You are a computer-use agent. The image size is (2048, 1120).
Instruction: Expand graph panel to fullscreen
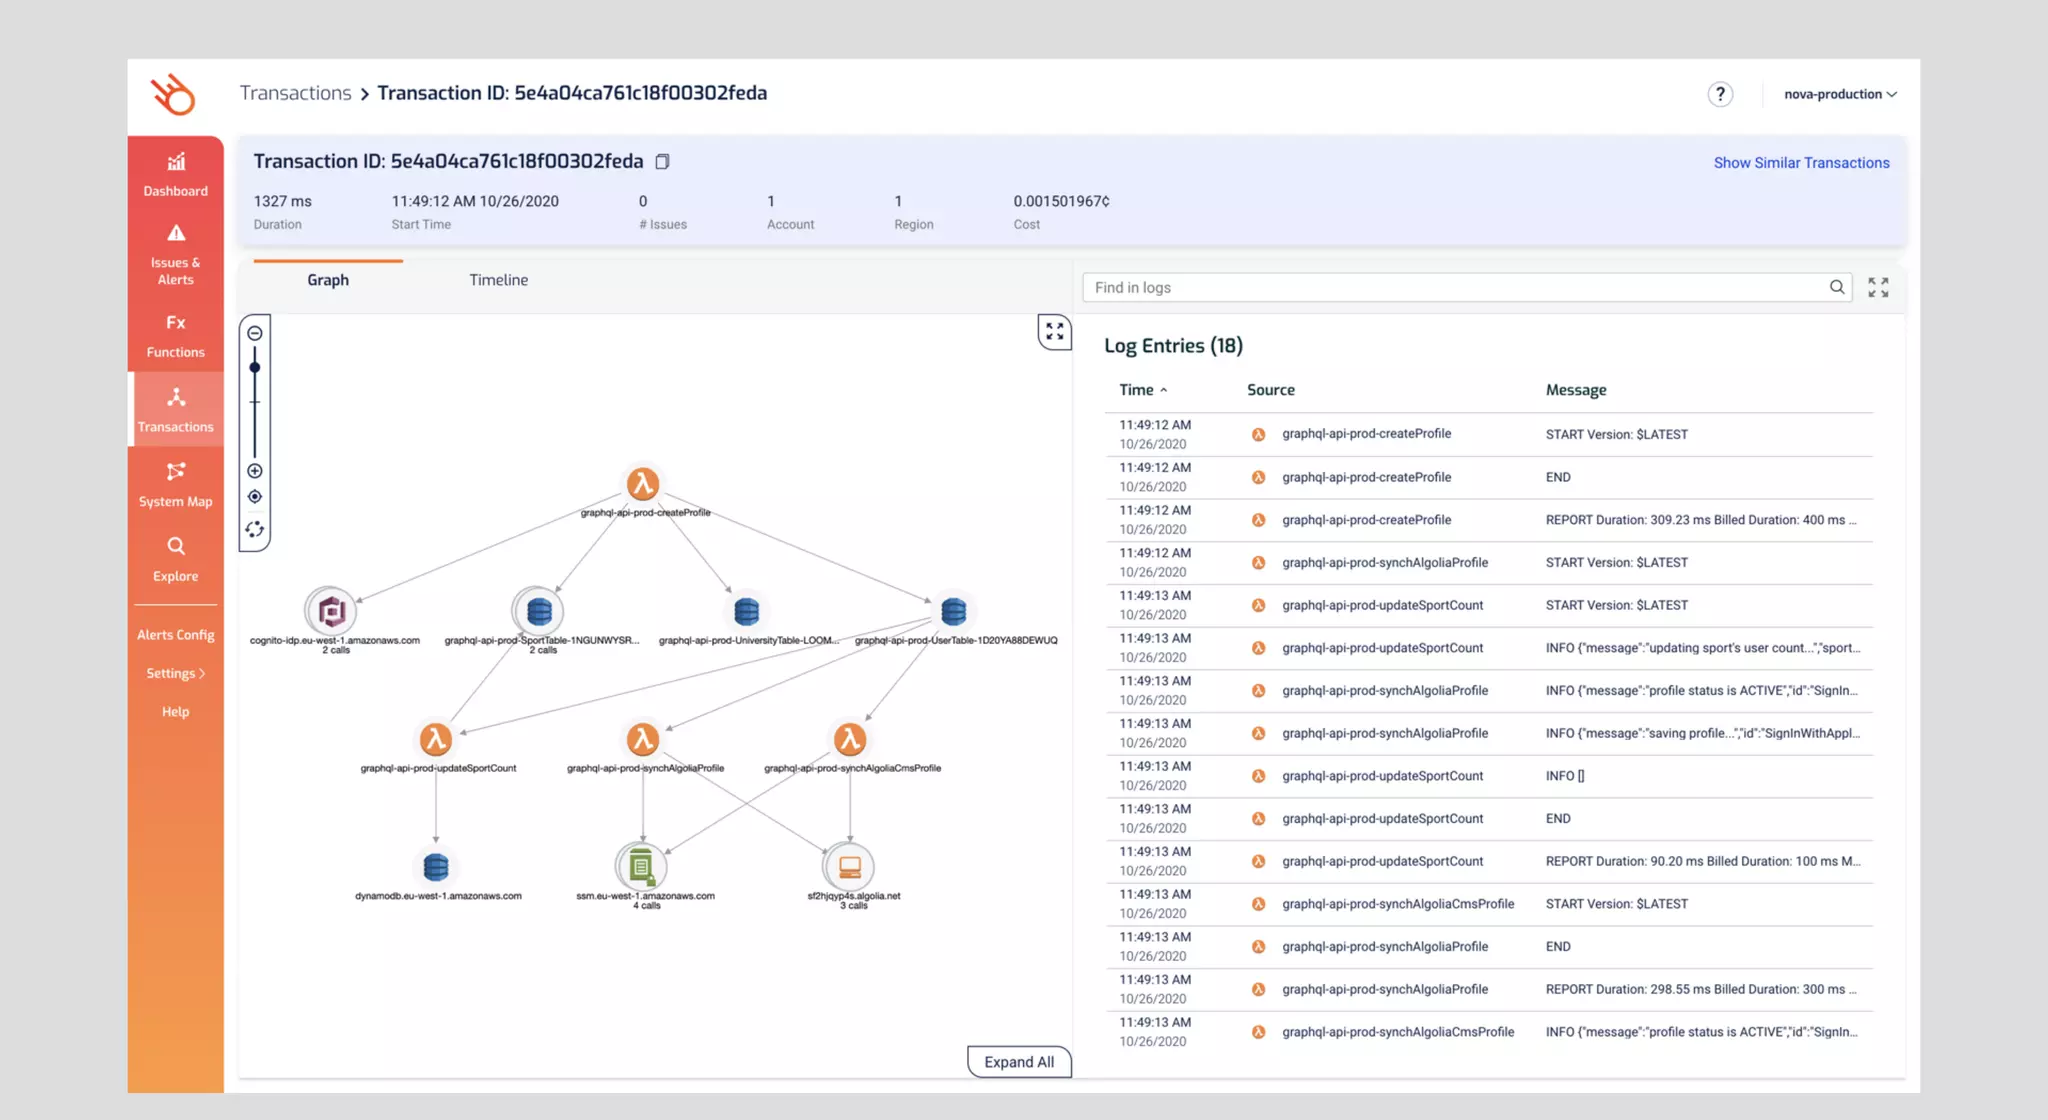click(1054, 332)
